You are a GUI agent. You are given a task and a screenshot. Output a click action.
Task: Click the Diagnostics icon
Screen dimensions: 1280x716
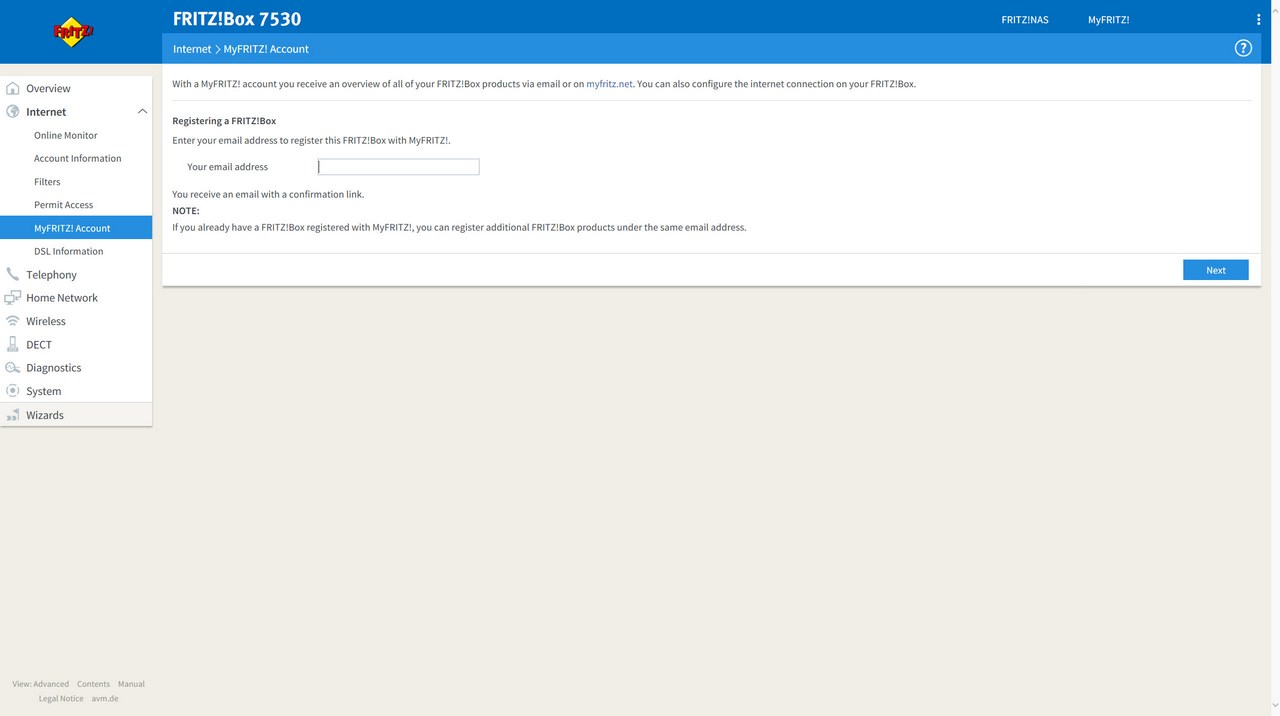[12, 368]
